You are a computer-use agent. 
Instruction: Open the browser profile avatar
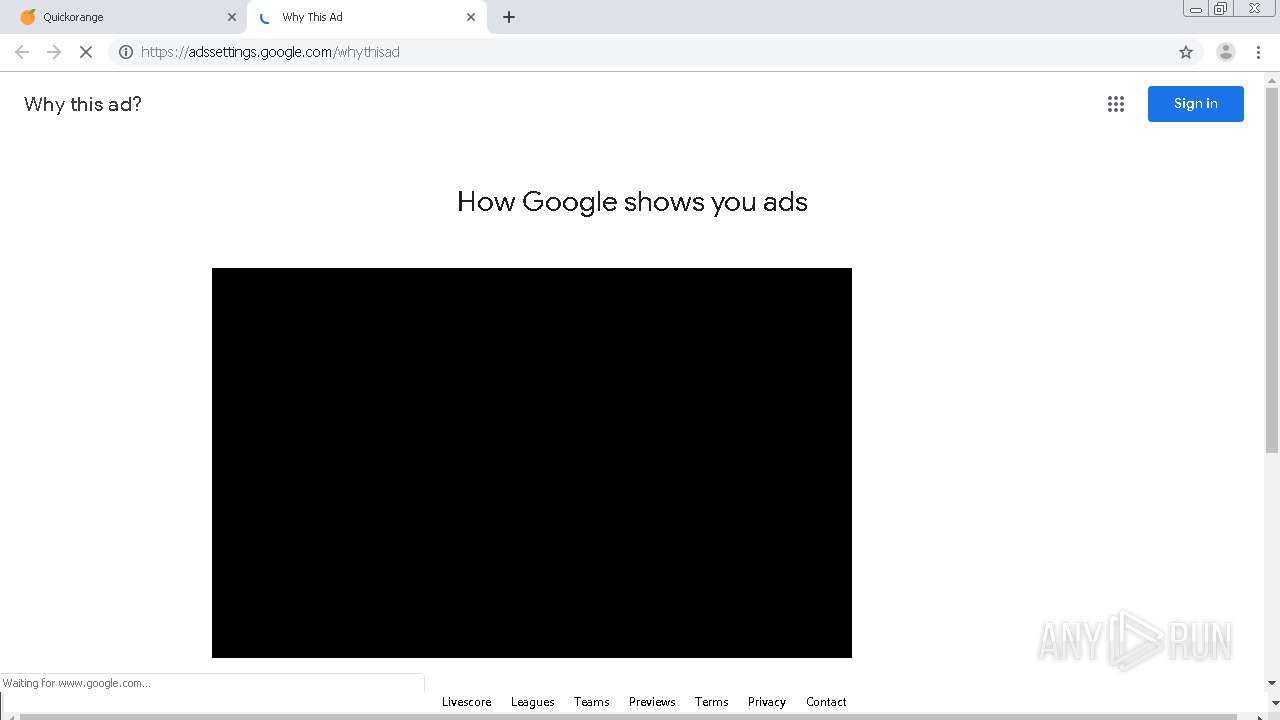point(1226,52)
